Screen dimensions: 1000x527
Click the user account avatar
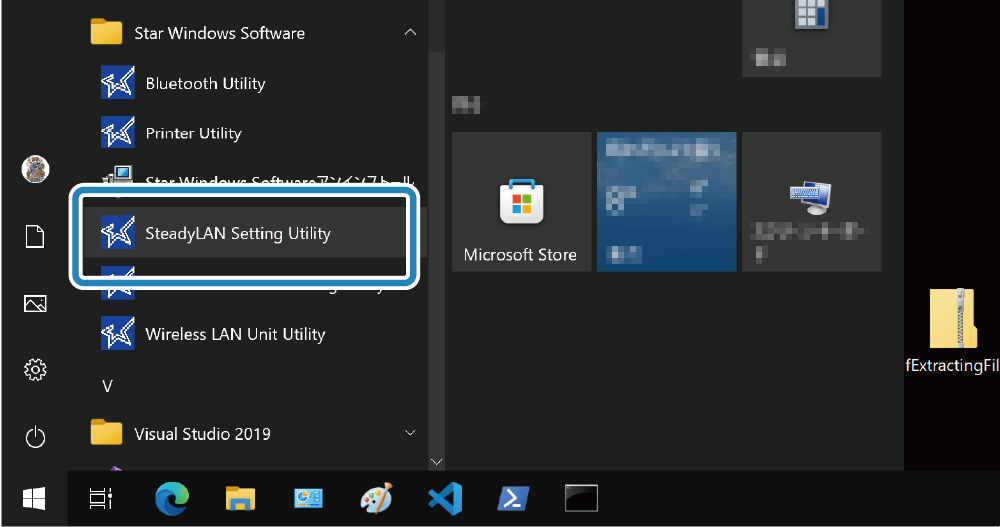(35, 169)
